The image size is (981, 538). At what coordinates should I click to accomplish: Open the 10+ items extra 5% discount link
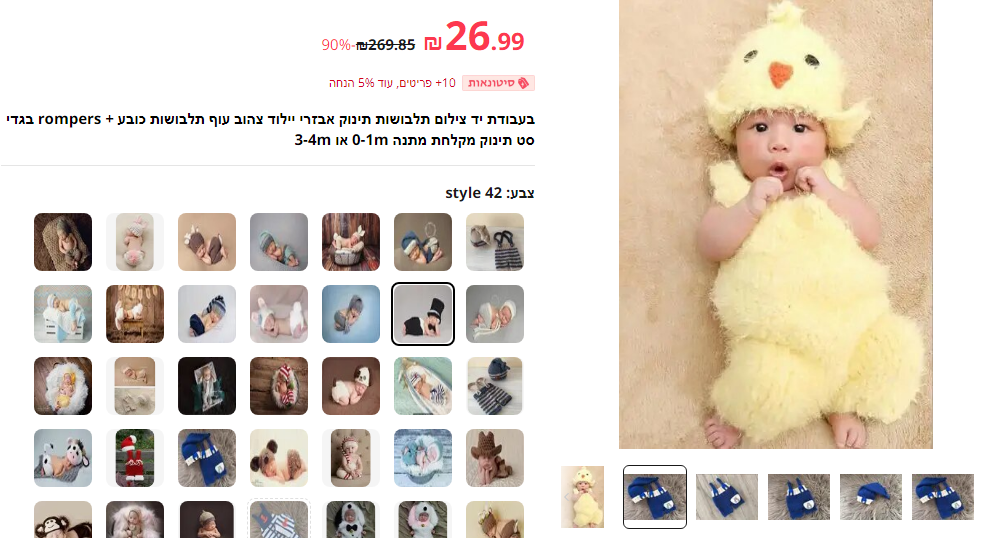pos(392,83)
